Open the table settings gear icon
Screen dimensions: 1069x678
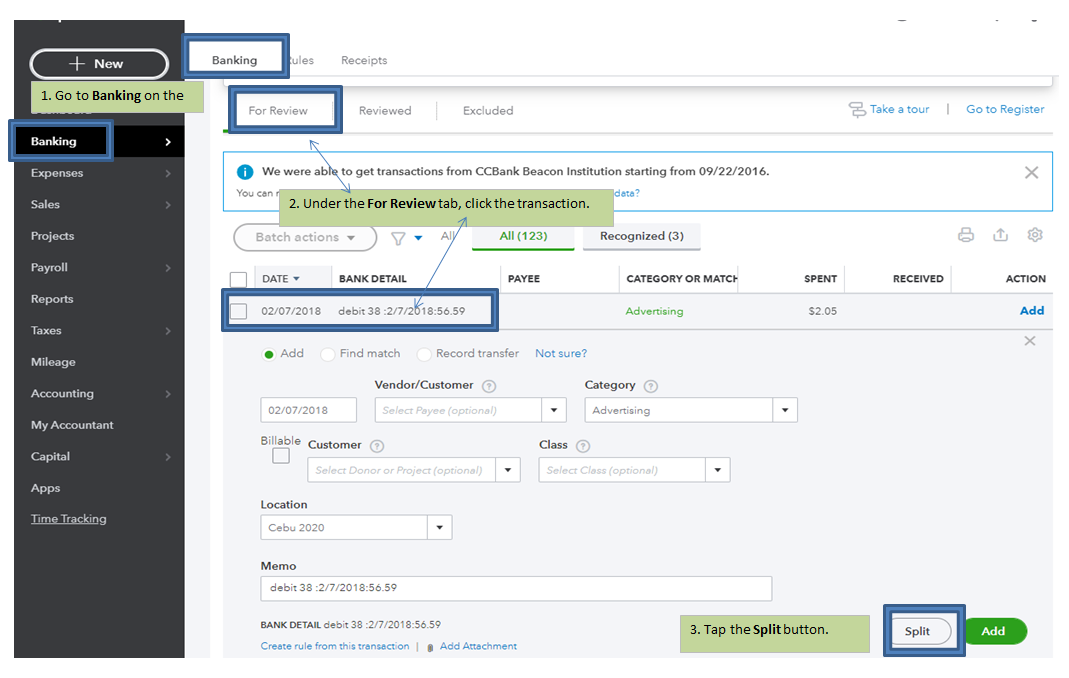(x=1035, y=235)
